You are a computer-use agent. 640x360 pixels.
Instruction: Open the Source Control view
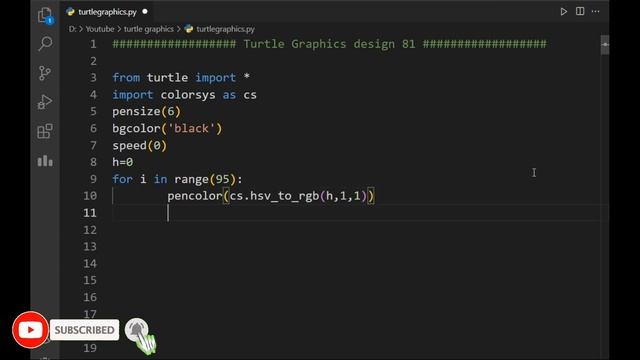[45, 73]
